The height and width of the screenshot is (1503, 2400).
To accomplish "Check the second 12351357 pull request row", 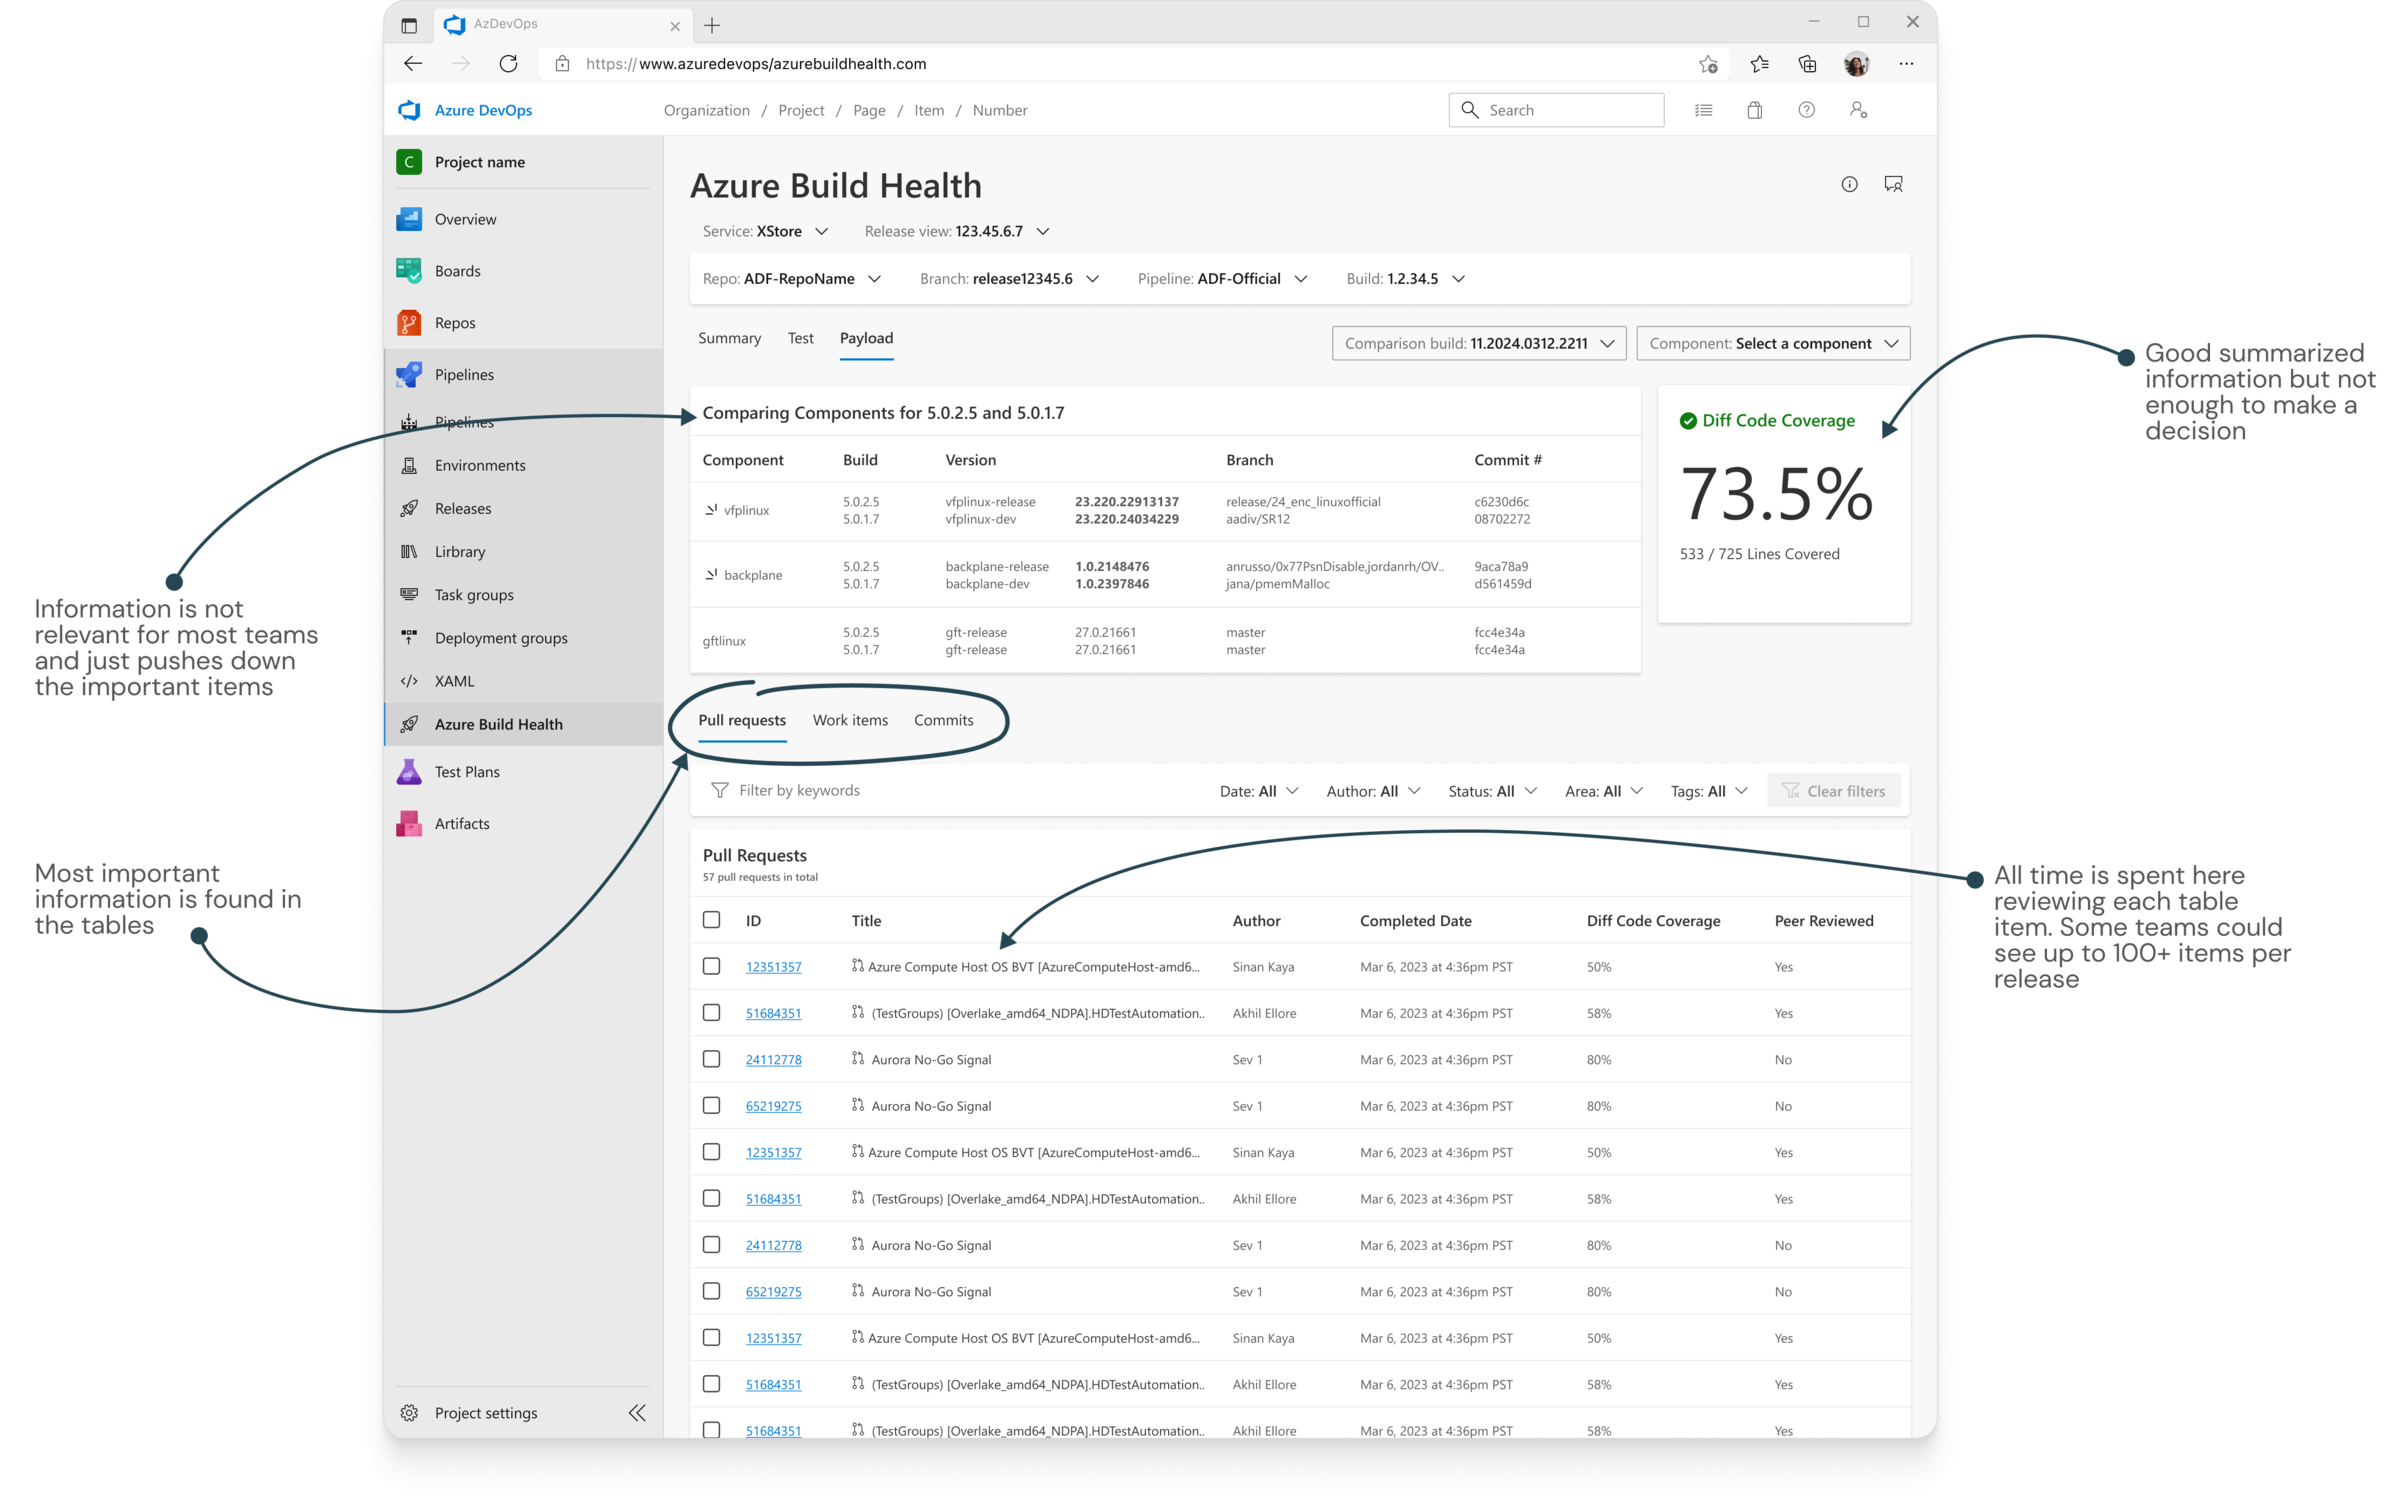I will coord(711,1151).
